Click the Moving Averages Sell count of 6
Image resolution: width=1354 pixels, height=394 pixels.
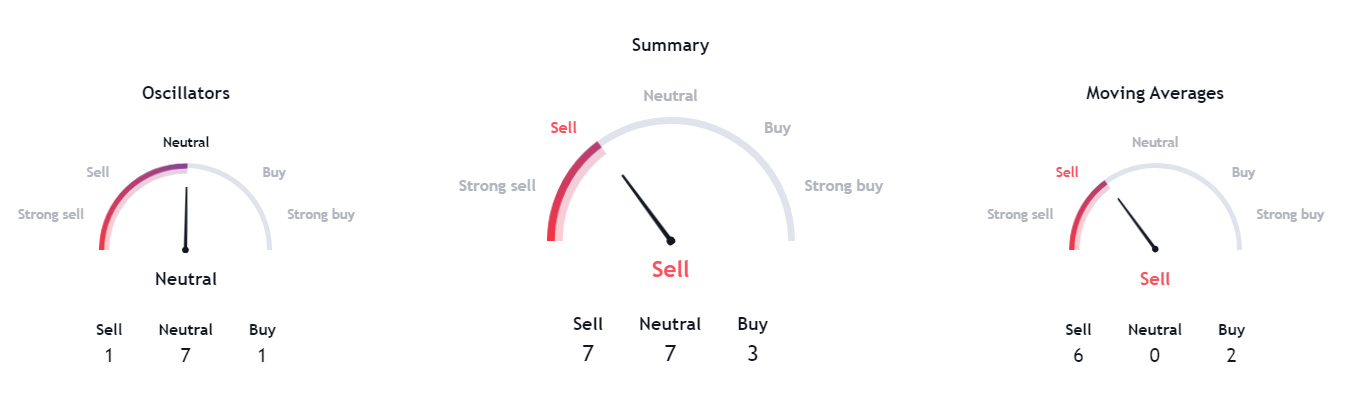coord(1078,355)
